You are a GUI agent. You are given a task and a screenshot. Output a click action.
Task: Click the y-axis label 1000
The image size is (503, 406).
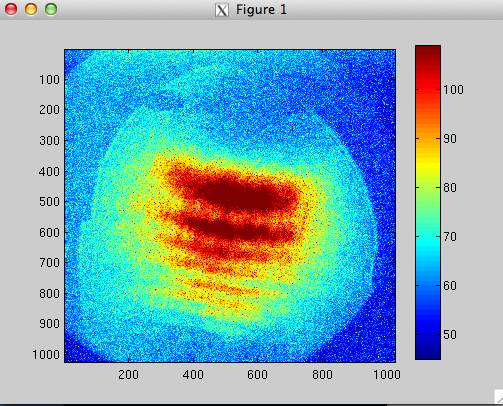coord(46,355)
